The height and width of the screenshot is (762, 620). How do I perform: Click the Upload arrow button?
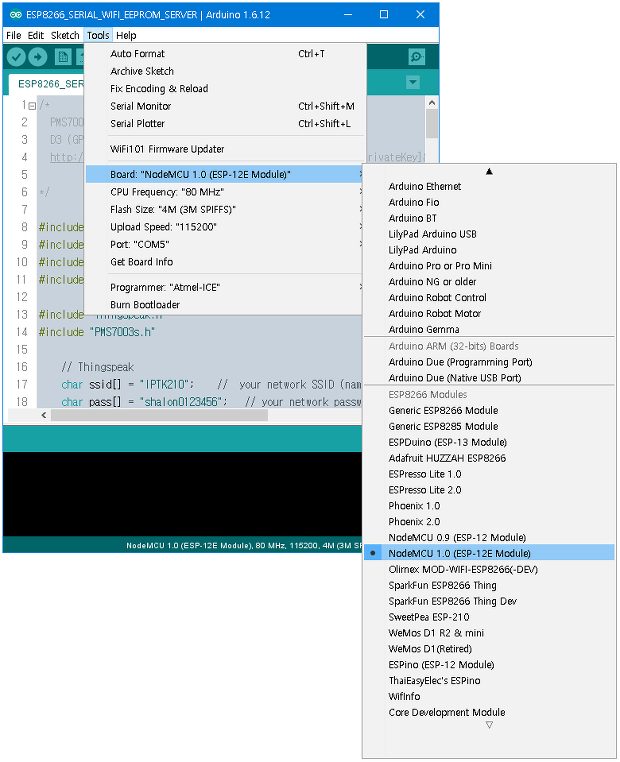click(38, 57)
